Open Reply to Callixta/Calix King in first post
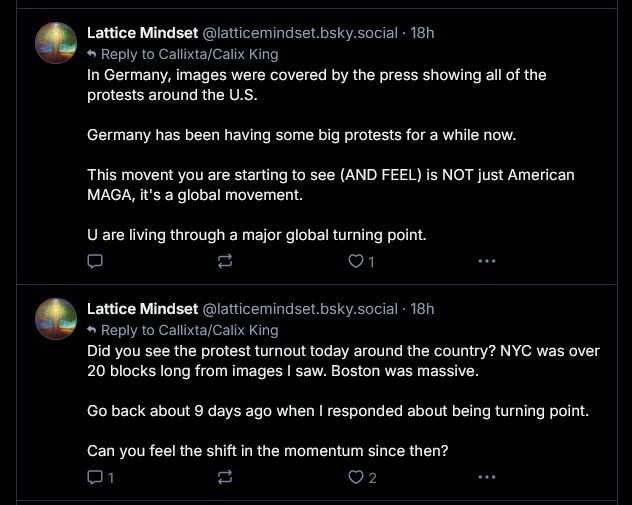 point(183,54)
